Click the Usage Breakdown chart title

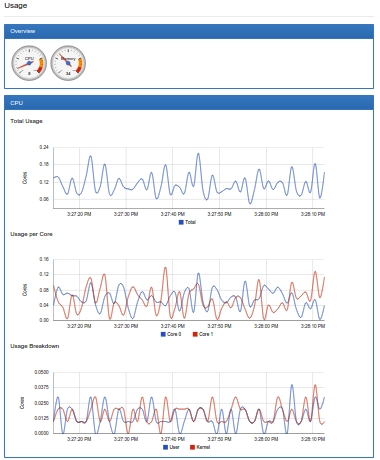tap(35, 346)
